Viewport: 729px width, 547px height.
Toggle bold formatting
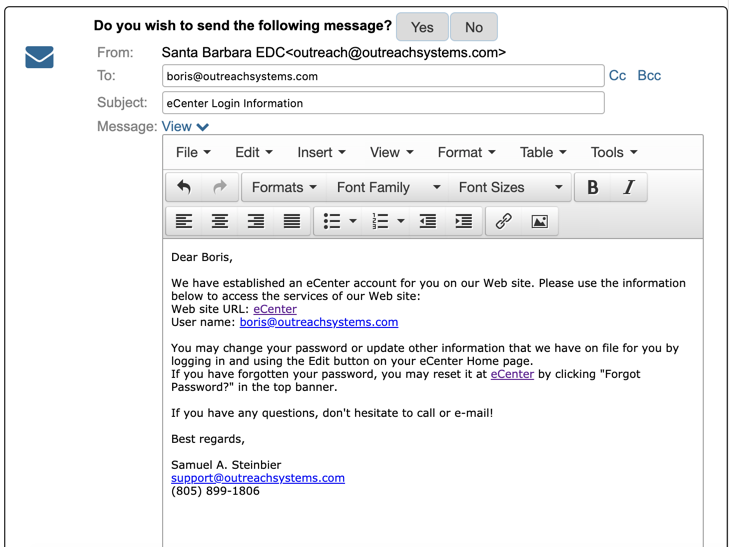click(x=593, y=187)
